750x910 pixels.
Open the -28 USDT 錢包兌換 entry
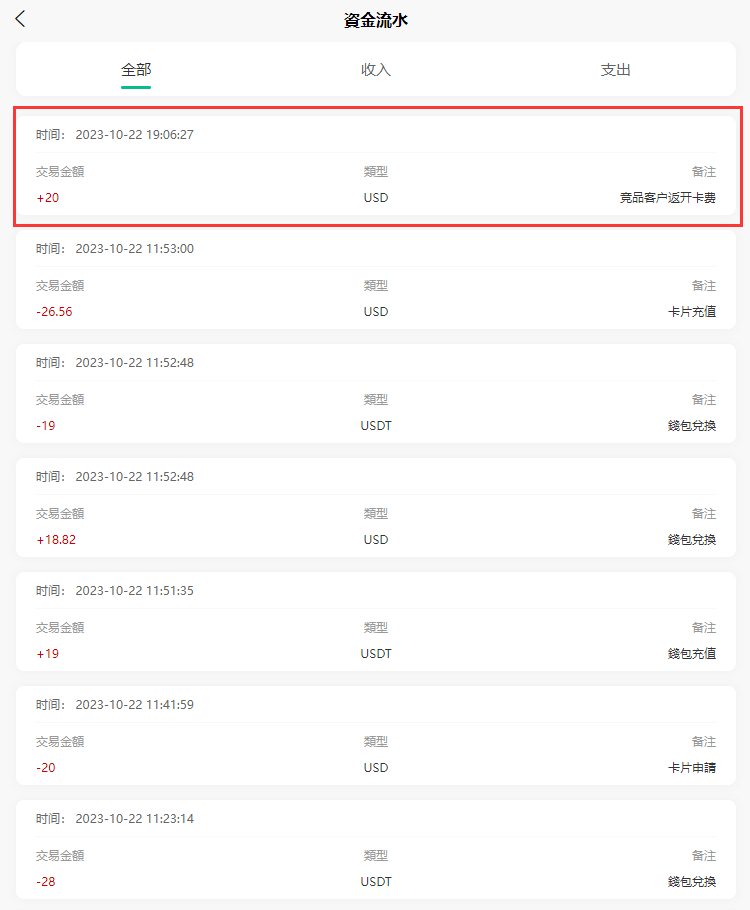[x=375, y=855]
